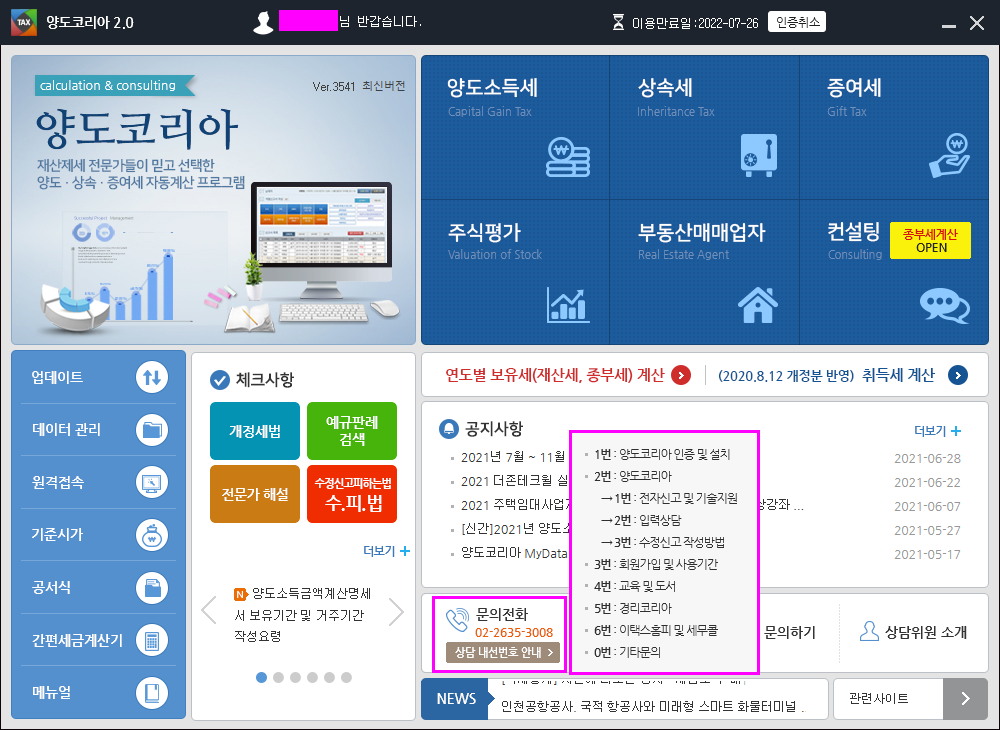Open the 업데이트 sidebar menu item
1000x730 pixels.
(x=98, y=377)
